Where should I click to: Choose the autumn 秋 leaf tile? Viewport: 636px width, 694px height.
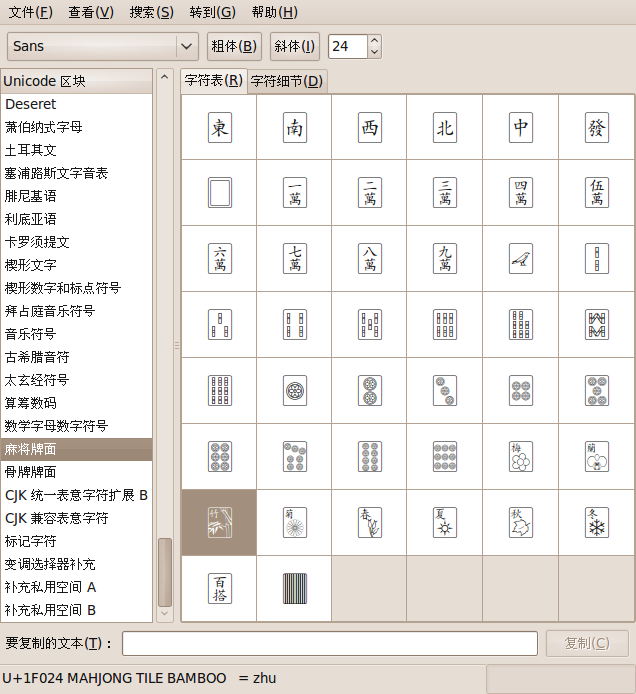coord(520,523)
